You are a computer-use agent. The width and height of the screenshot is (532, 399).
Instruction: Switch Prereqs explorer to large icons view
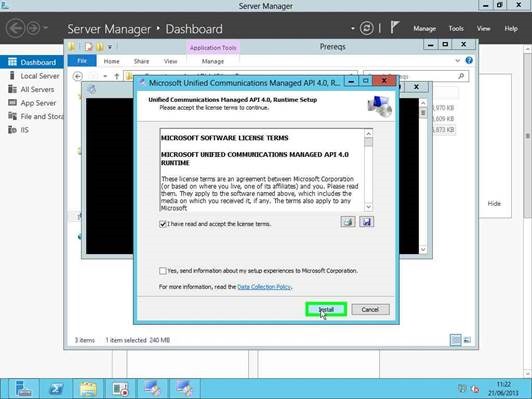[467, 340]
